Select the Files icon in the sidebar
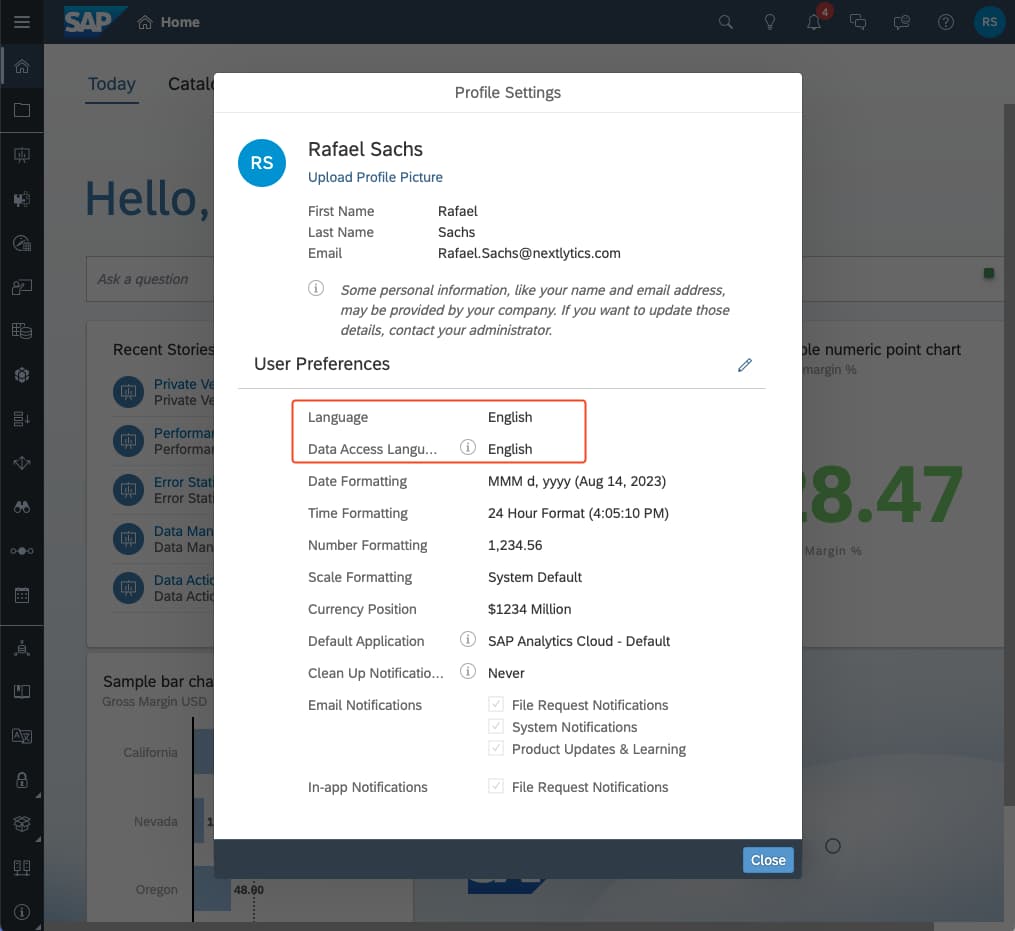Viewport: 1015px width, 931px height. [23, 110]
